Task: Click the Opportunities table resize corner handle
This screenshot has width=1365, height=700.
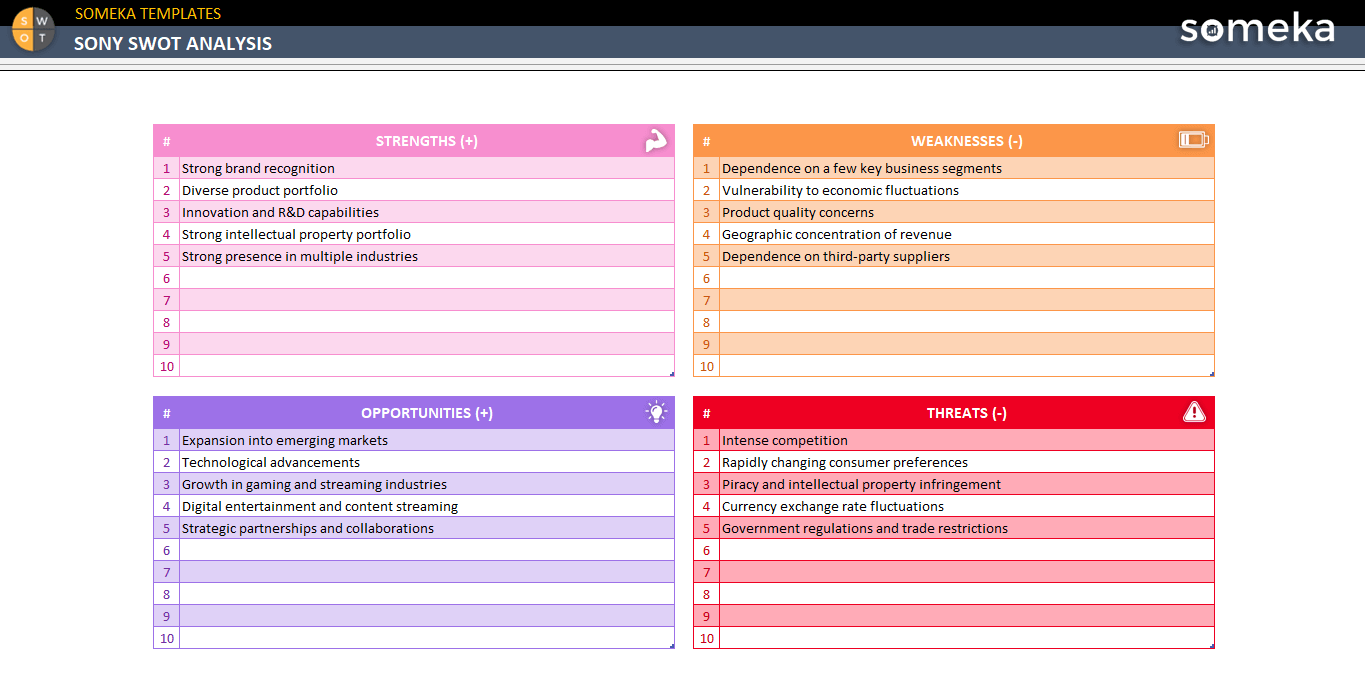Action: (x=672, y=646)
